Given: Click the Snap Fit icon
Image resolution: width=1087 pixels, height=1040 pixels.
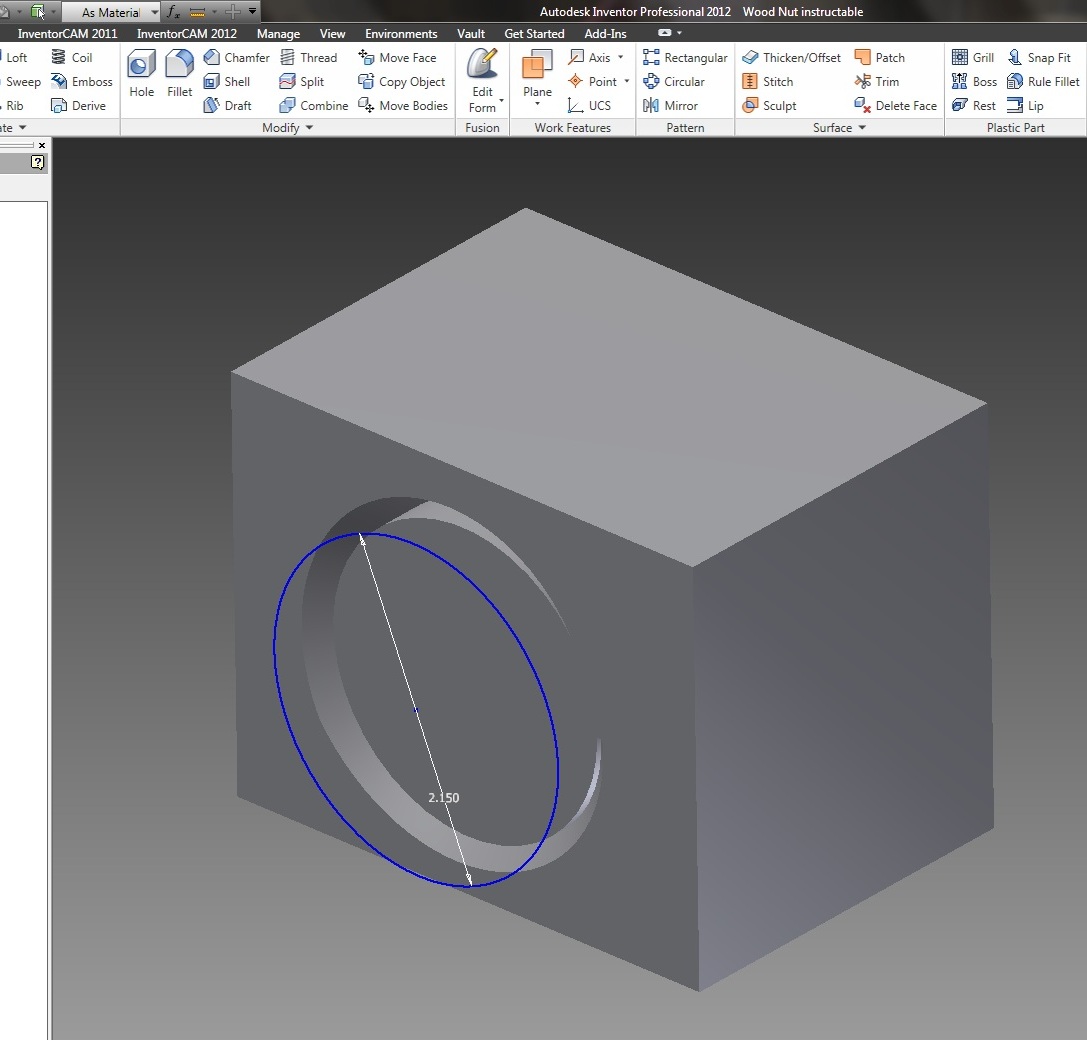Looking at the screenshot, I should click(x=1015, y=58).
